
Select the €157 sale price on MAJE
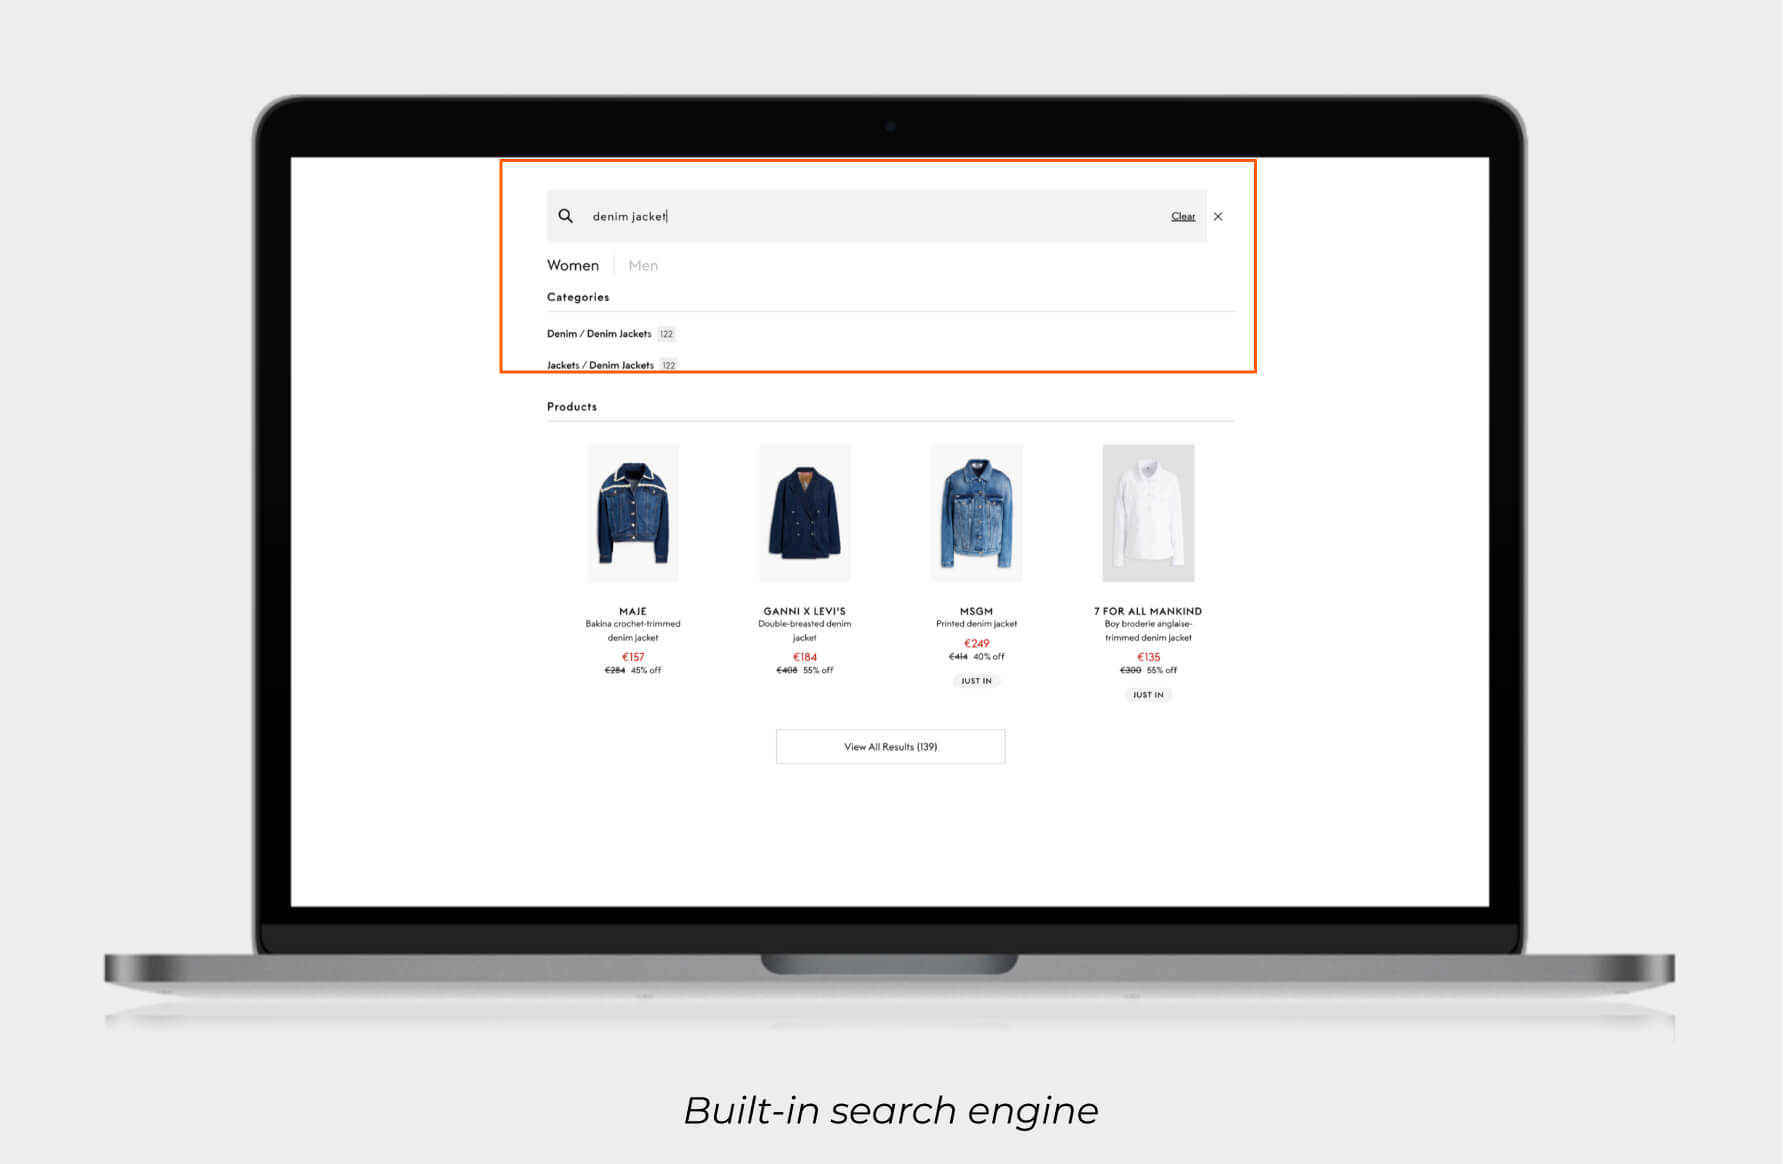click(x=633, y=656)
